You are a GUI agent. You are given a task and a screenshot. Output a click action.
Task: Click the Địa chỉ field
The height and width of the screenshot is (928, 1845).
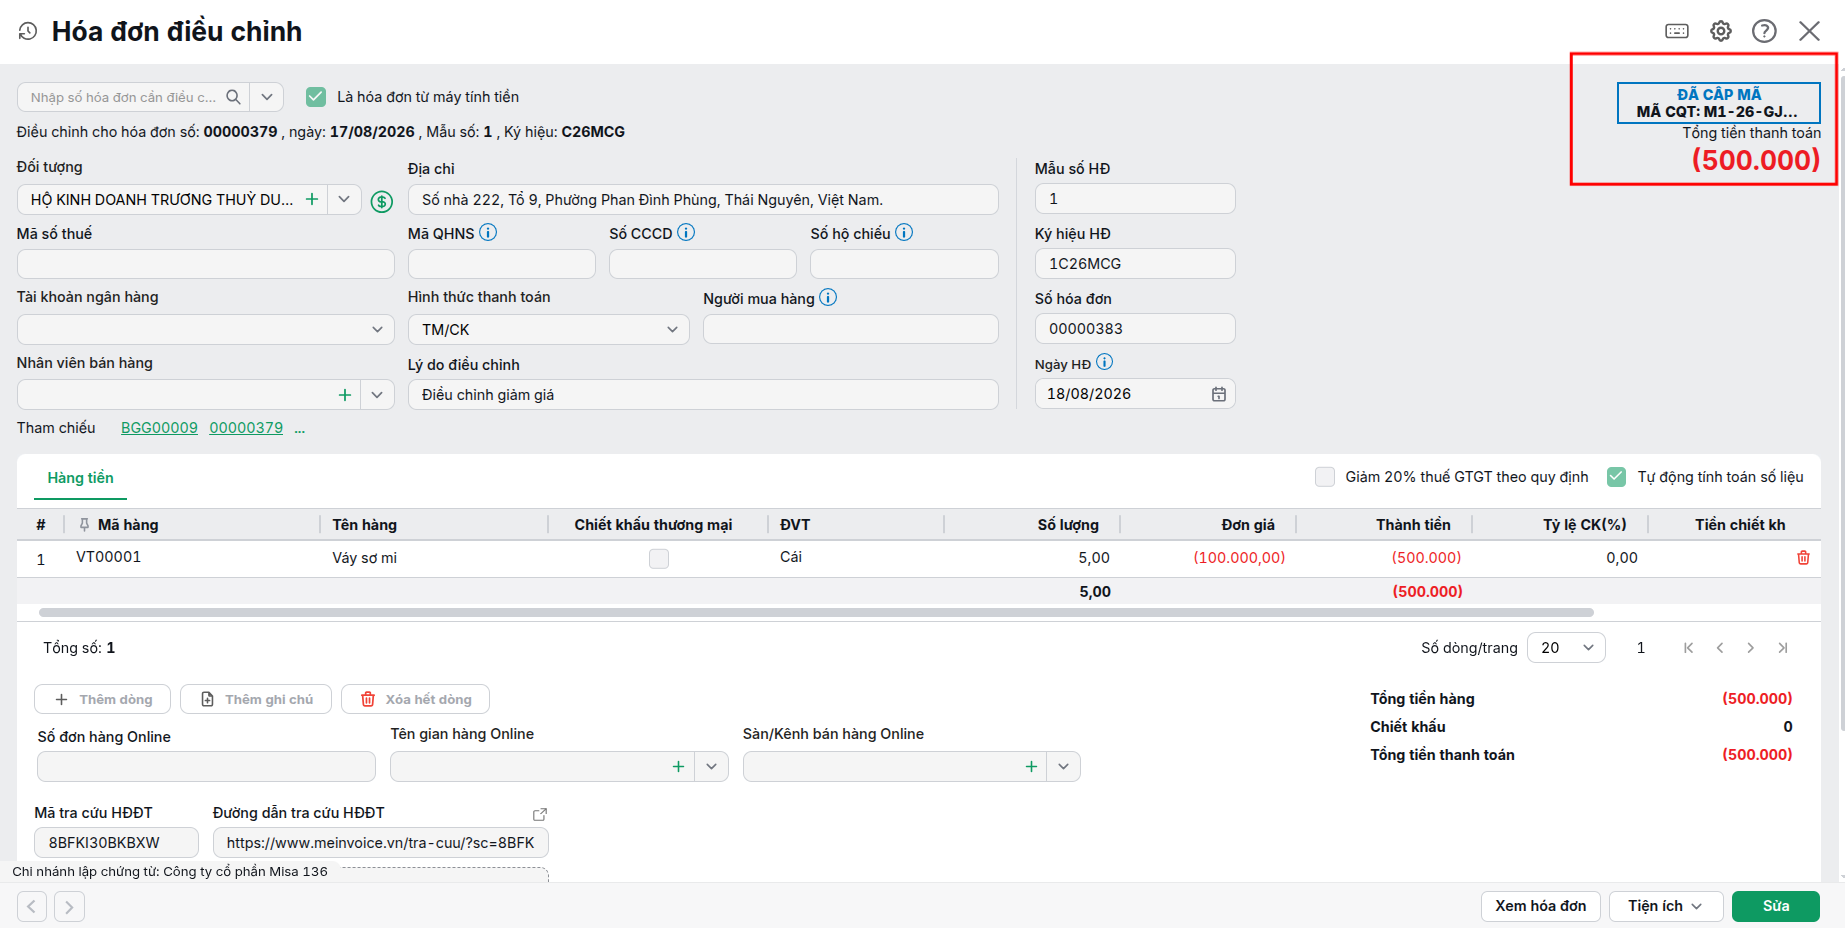[x=703, y=200]
